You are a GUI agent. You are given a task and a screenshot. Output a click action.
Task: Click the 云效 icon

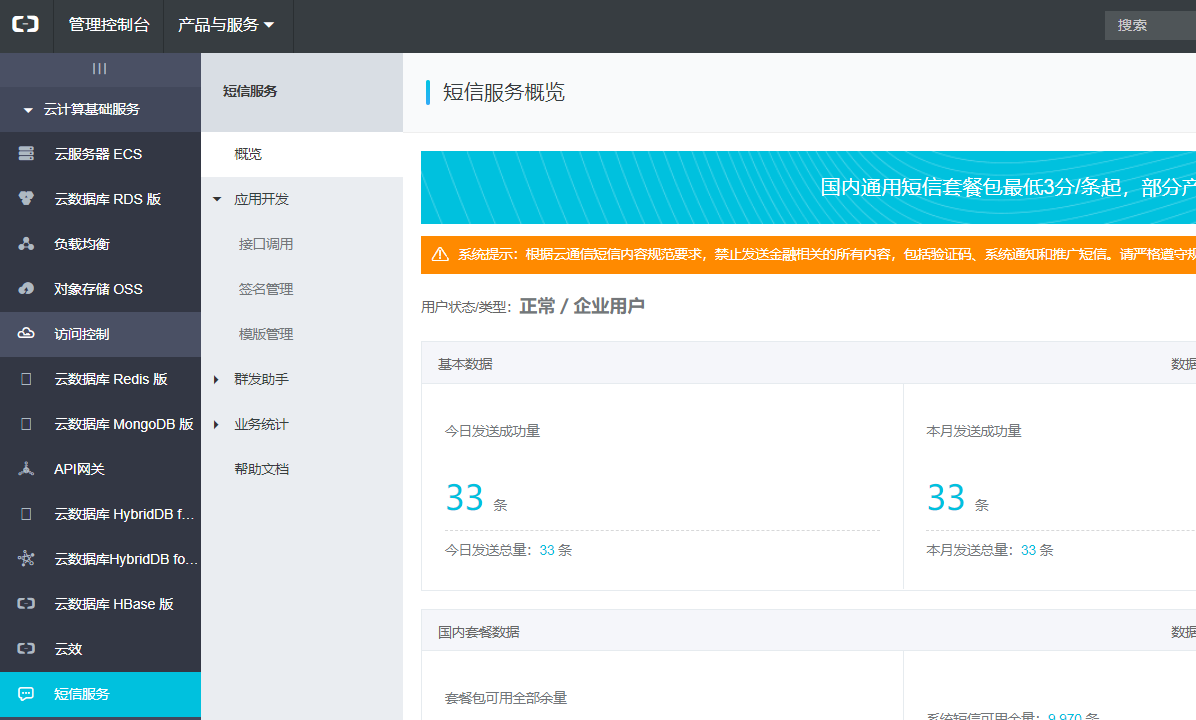26,648
